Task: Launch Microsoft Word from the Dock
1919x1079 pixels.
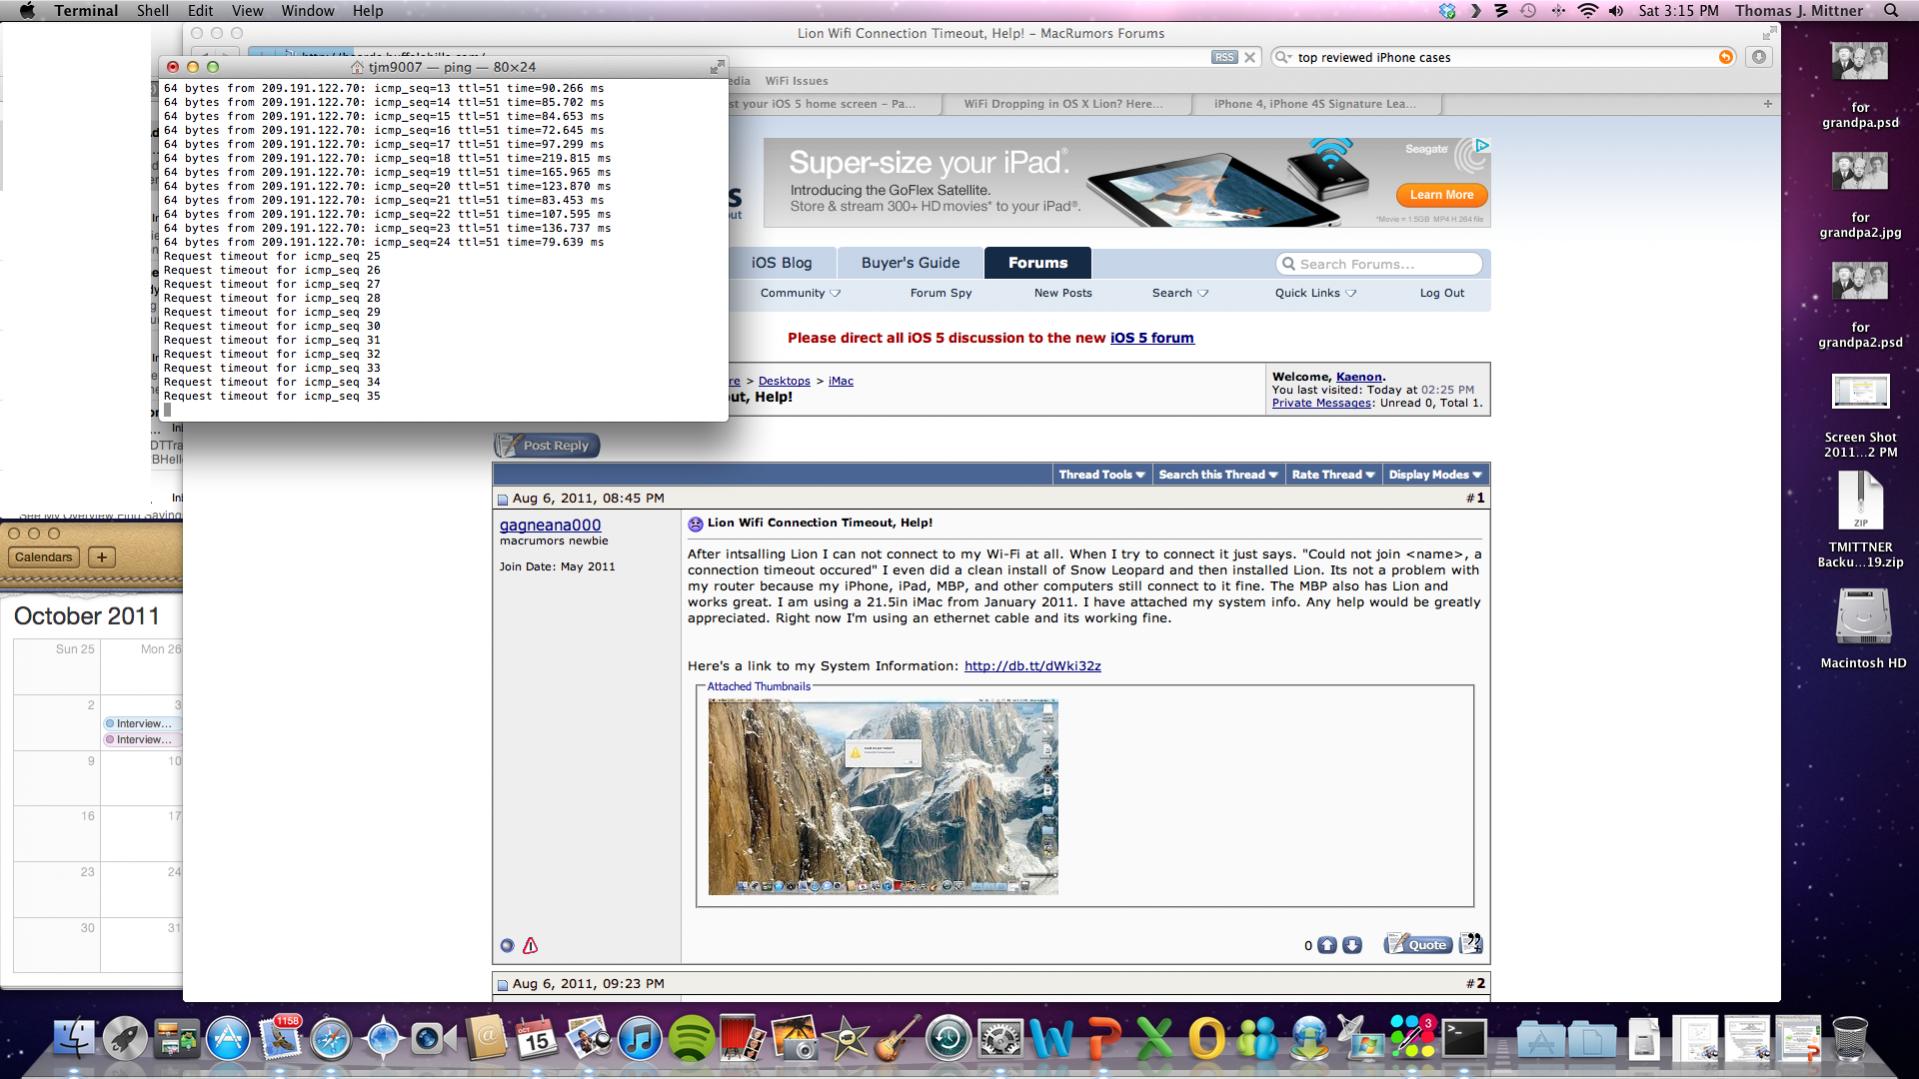Action: pos(1051,1038)
